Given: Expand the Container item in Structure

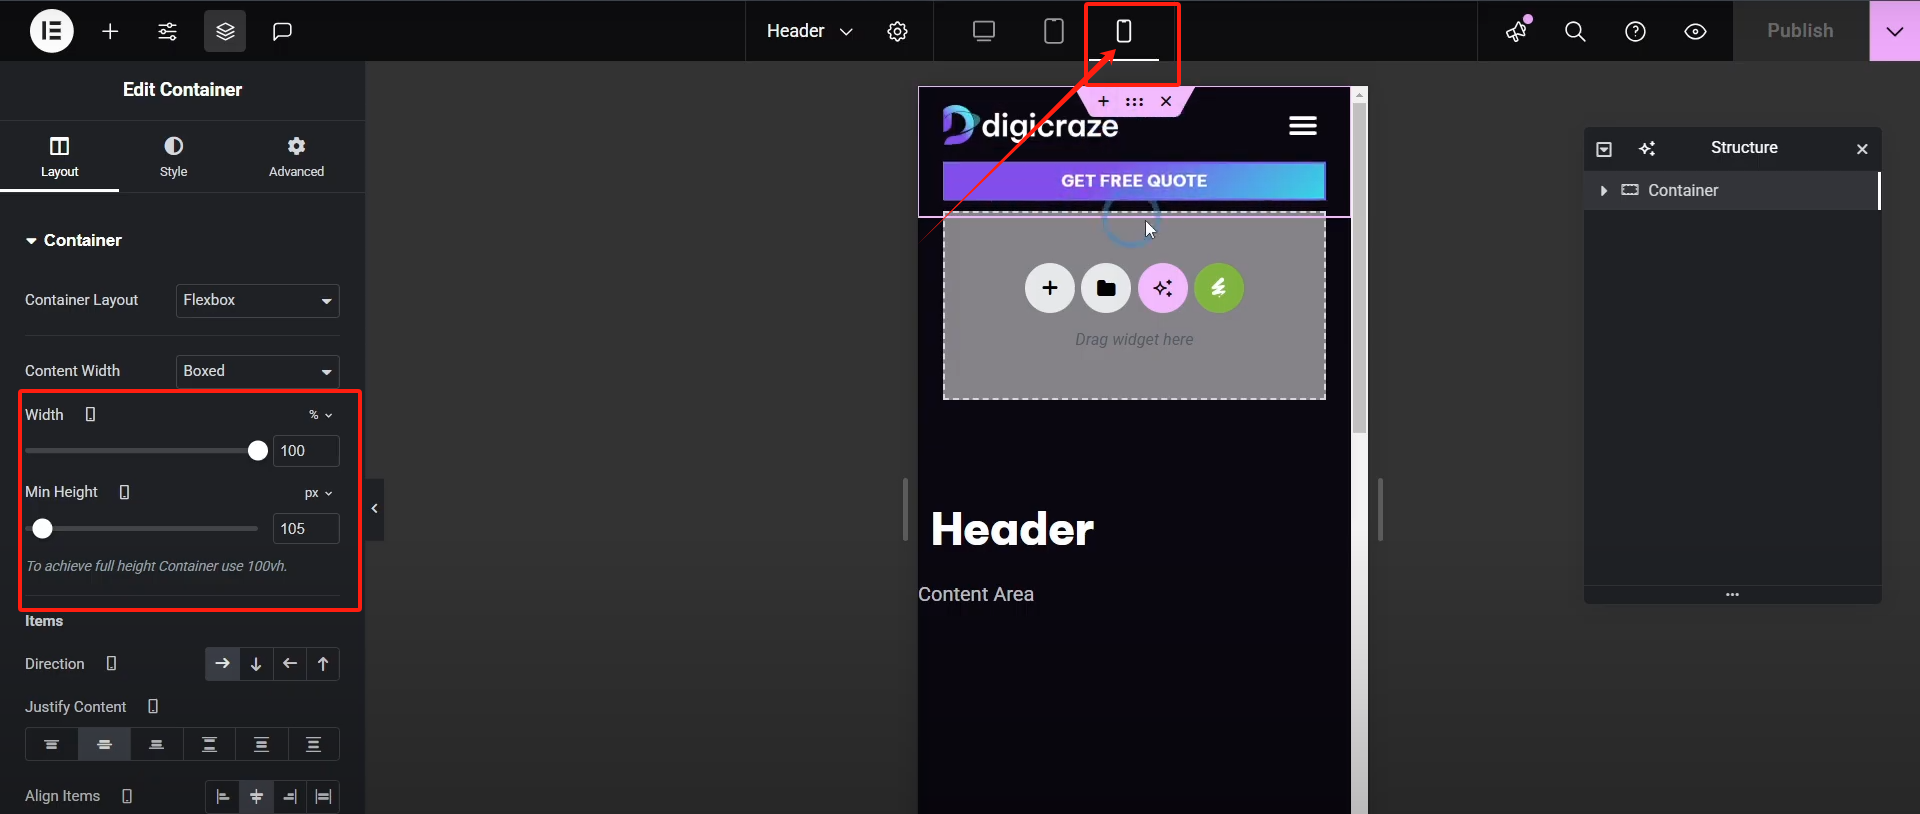Looking at the screenshot, I should [x=1604, y=191].
